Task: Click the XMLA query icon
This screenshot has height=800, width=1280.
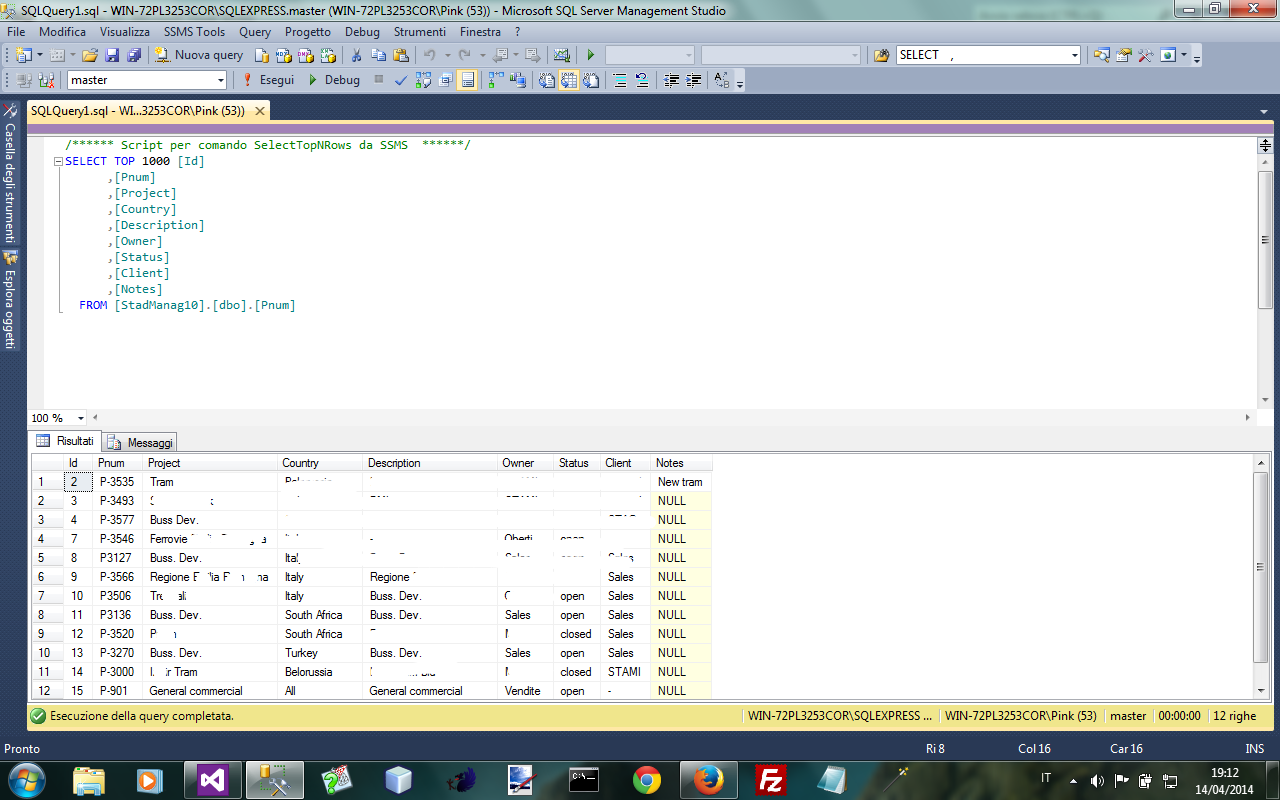Action: click(327, 55)
